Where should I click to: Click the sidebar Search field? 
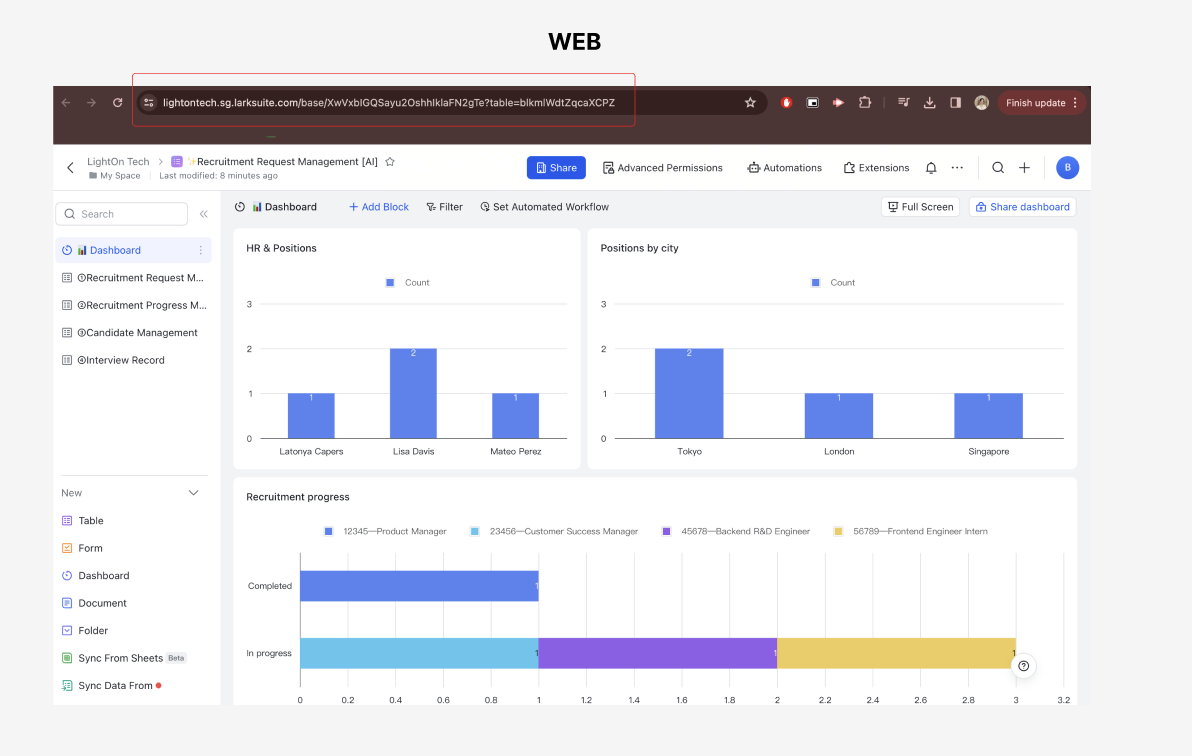coord(122,214)
